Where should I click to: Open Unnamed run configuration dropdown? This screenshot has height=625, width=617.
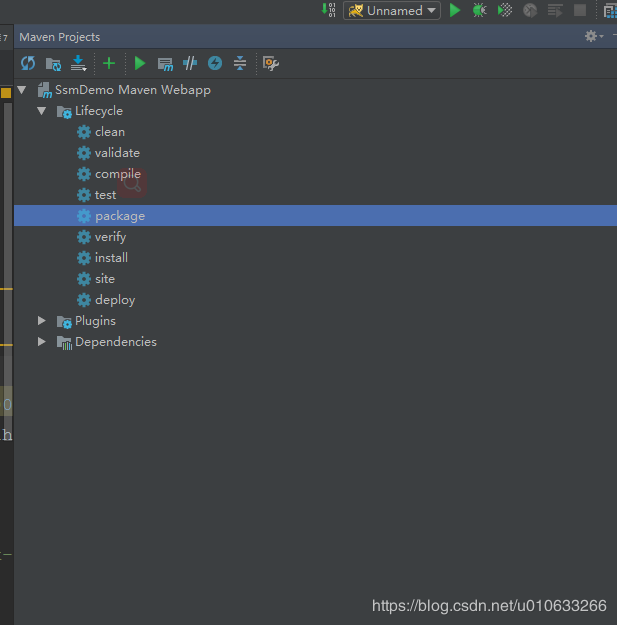click(392, 11)
